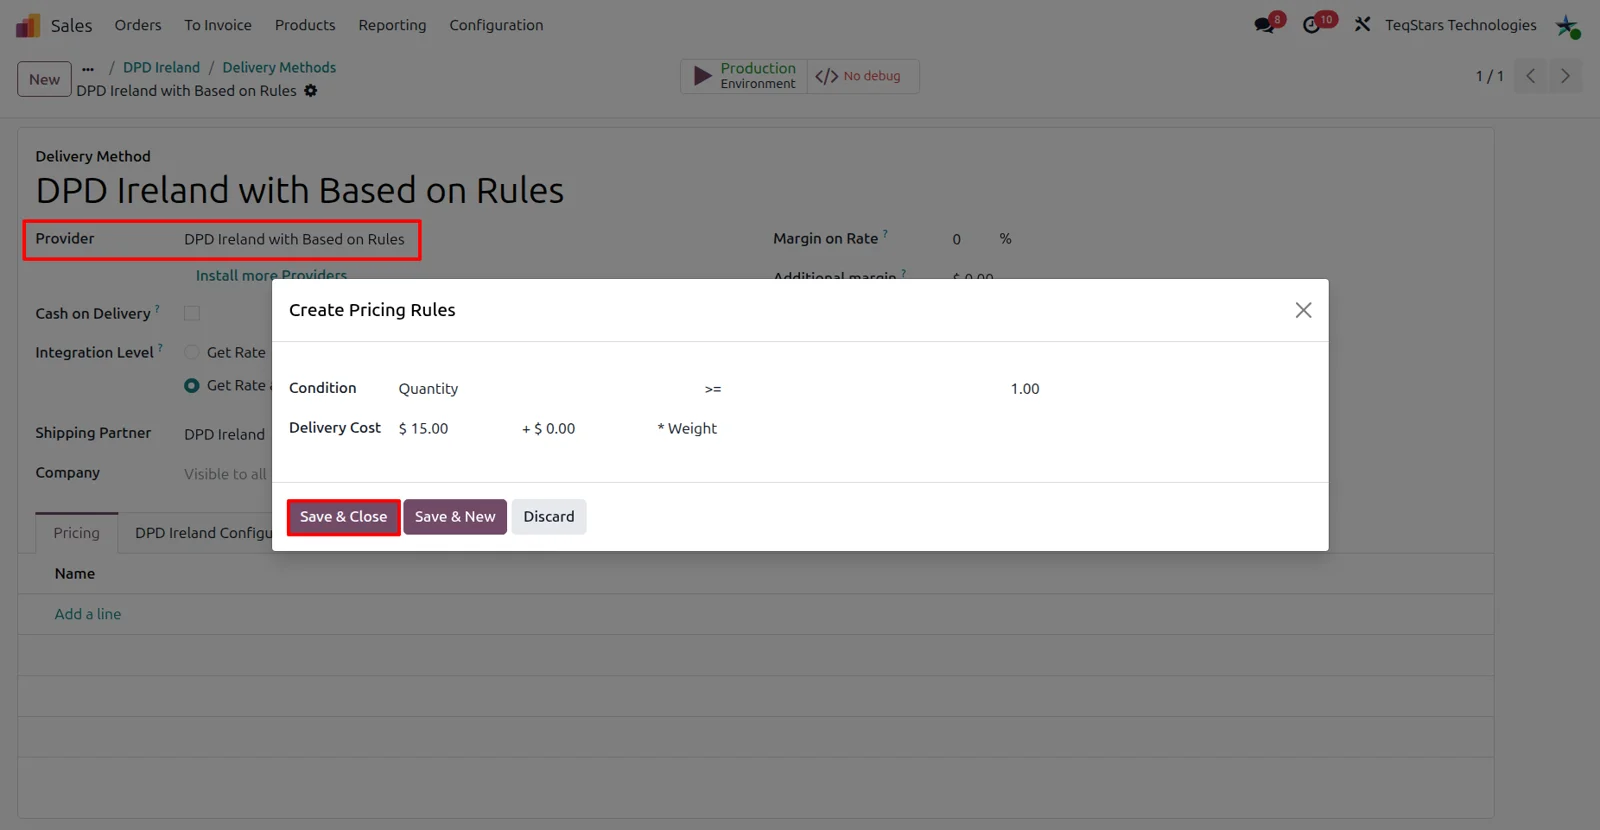Screen dimensions: 1600x830
Task: Open the Company field dropdown
Action: tap(226, 474)
